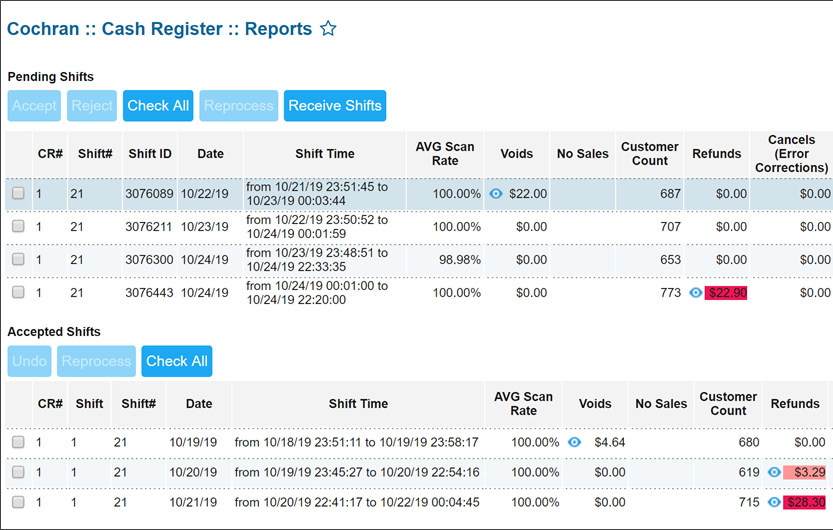Screen dimensions: 833x530
Task: Click shift time starting 10/23/19 23:48:51
Action: click(317, 260)
